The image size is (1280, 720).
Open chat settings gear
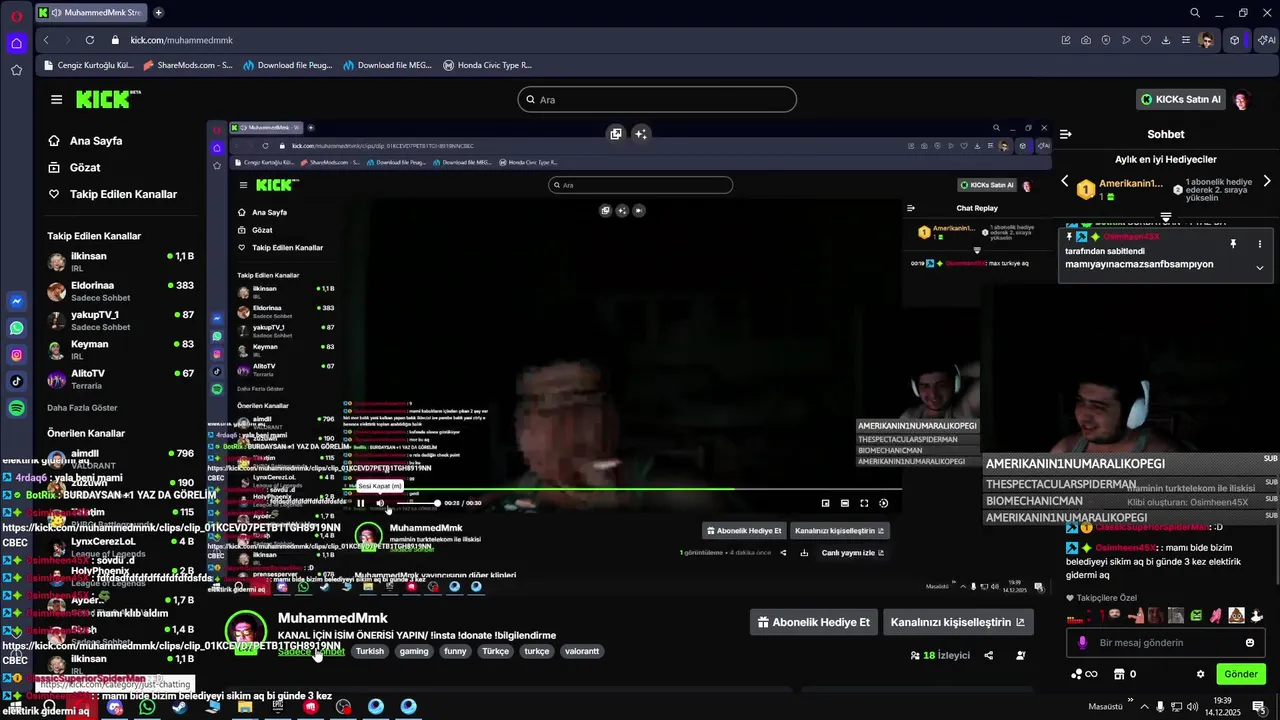1201,674
